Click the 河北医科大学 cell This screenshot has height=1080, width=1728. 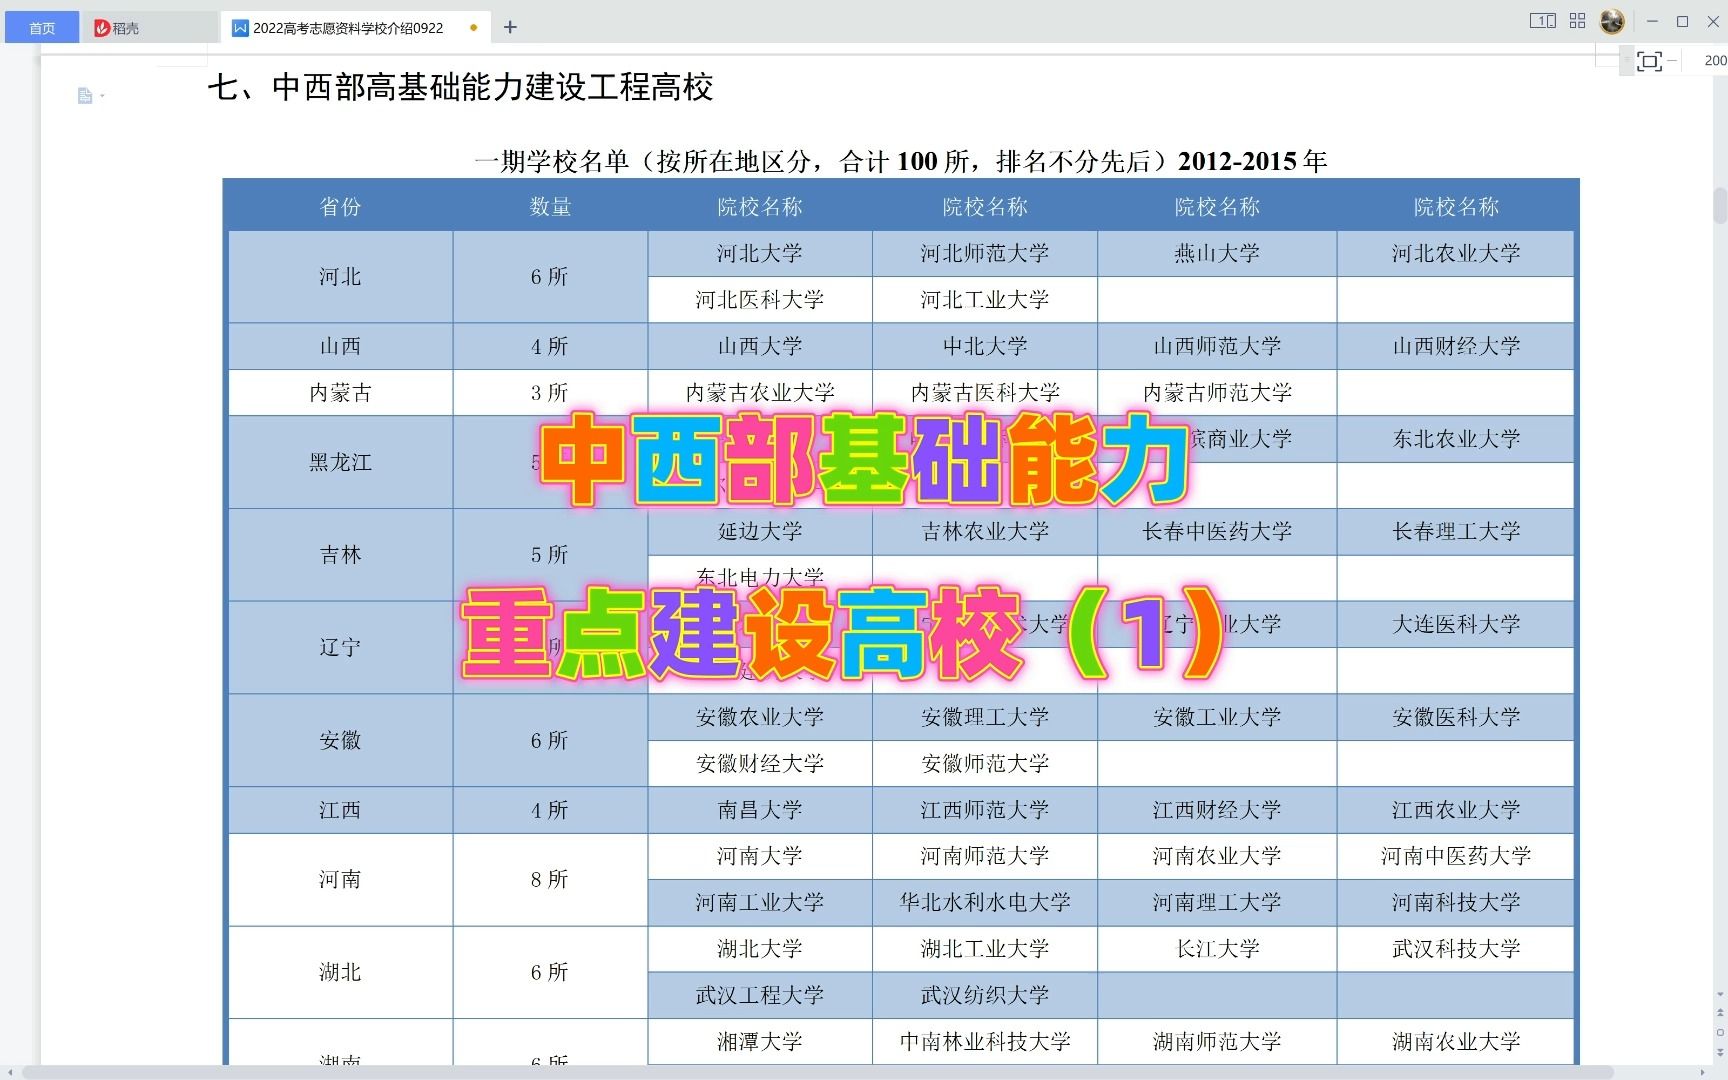[760, 300]
